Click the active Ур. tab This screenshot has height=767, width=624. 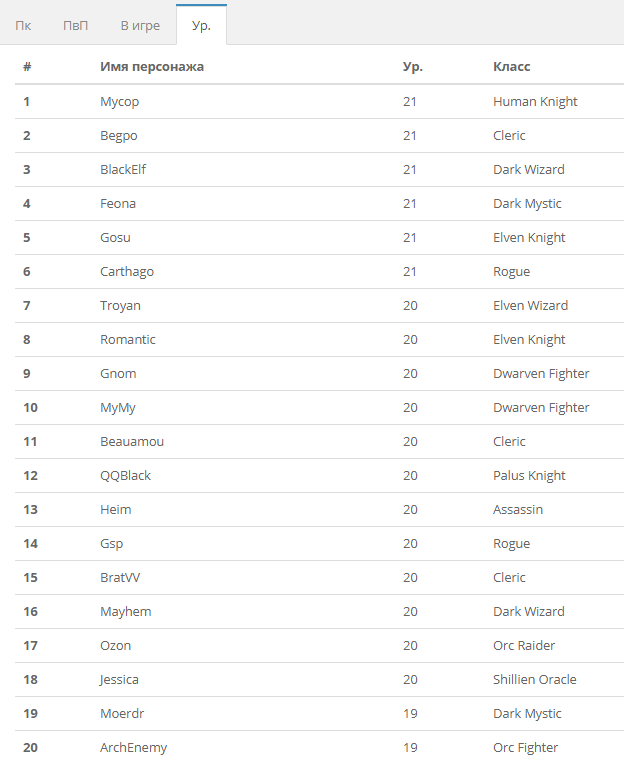coord(201,25)
